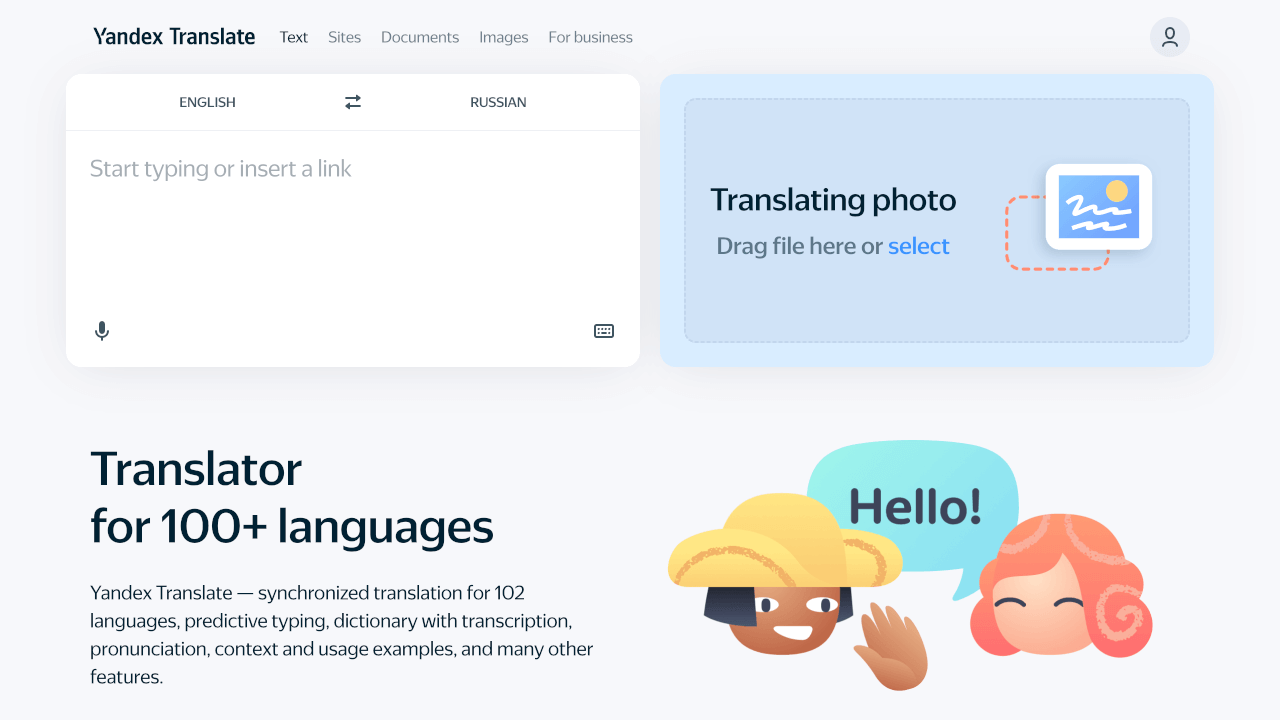The image size is (1280, 720).
Task: Swap languages with the arrows icon
Action: (353, 102)
